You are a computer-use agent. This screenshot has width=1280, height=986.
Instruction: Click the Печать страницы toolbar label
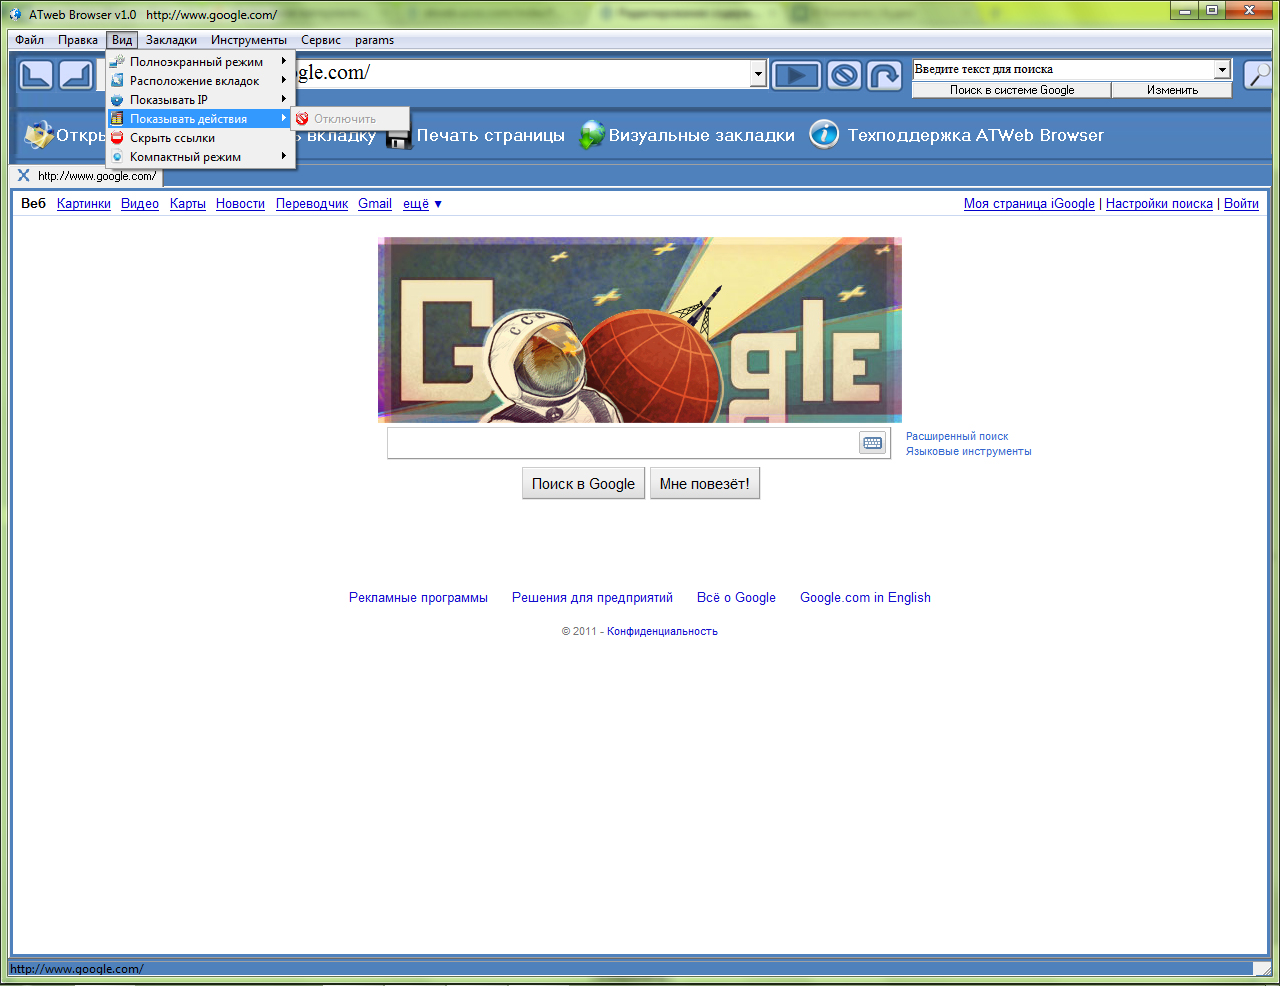pos(490,135)
